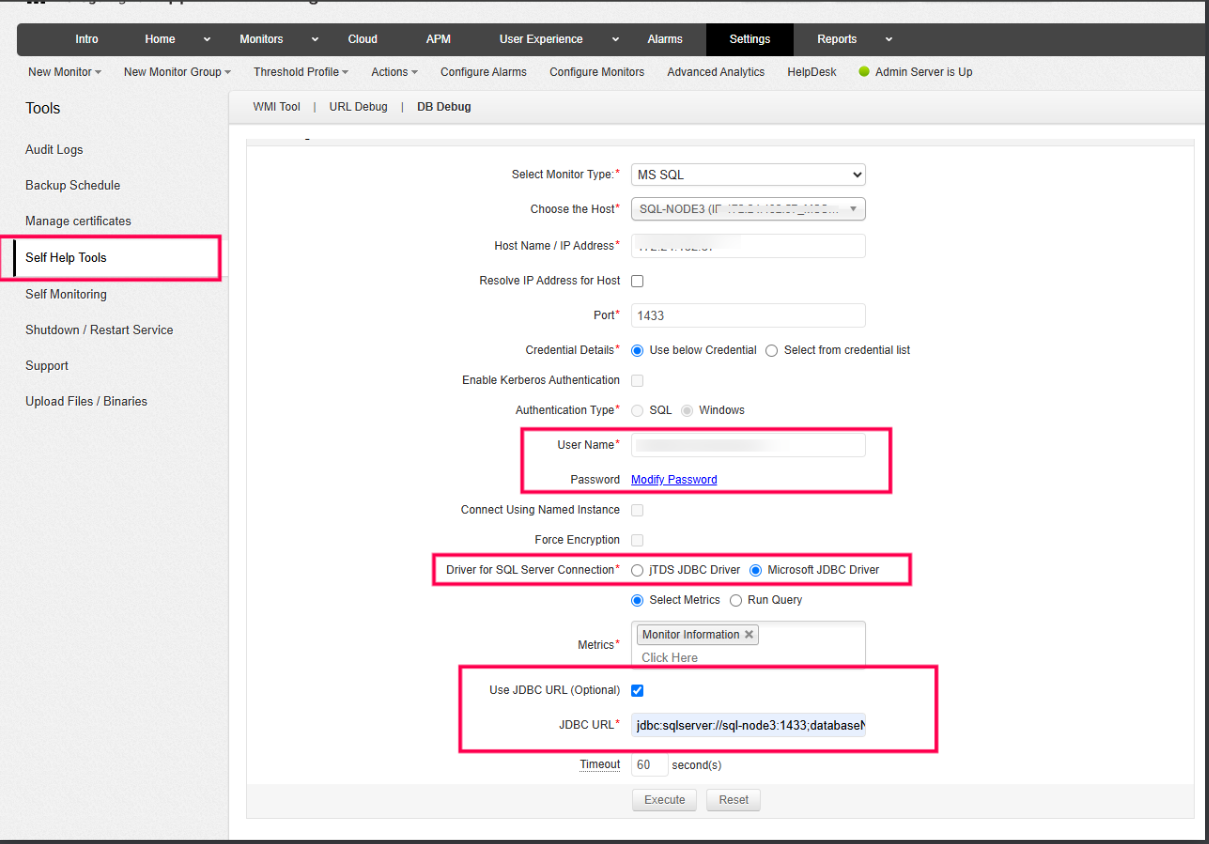Image resolution: width=1209 pixels, height=844 pixels.
Task: Open Support in sidebar
Action: (47, 366)
